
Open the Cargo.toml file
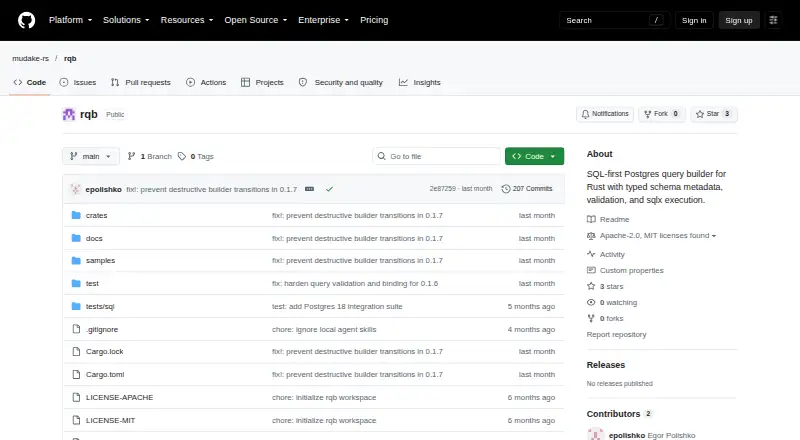point(105,374)
